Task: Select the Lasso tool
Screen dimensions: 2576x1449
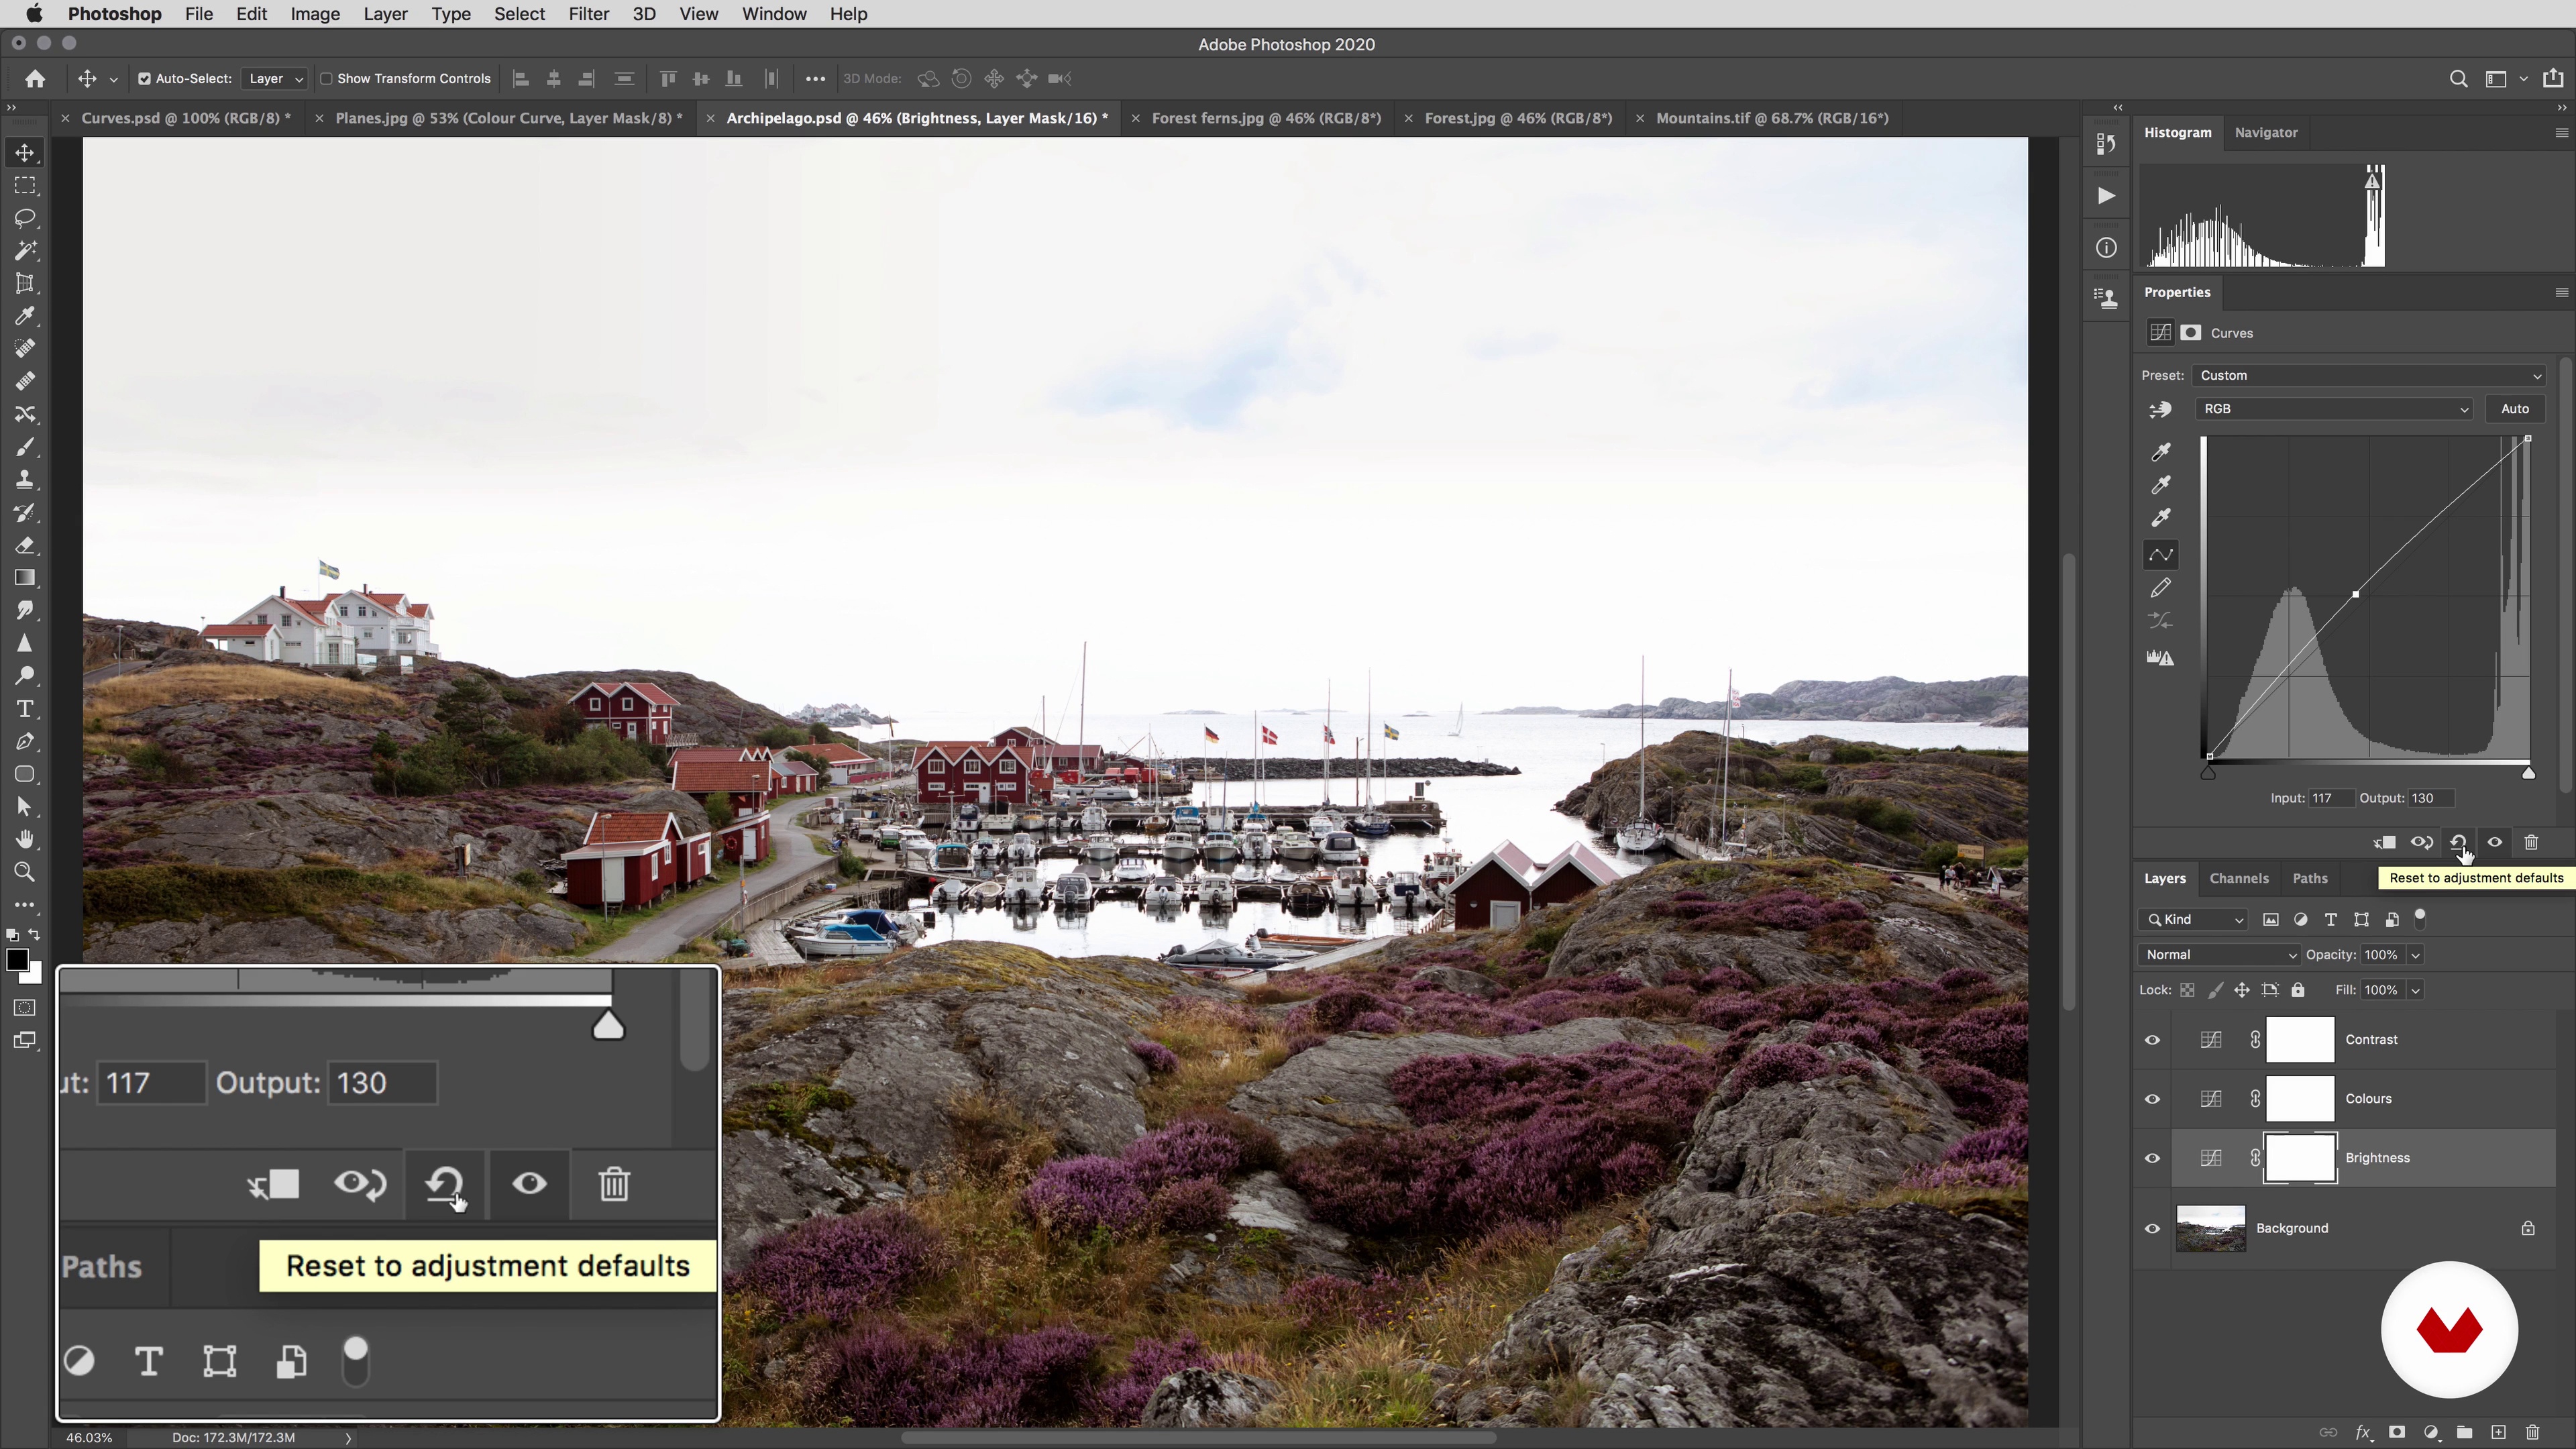Action: 25,218
